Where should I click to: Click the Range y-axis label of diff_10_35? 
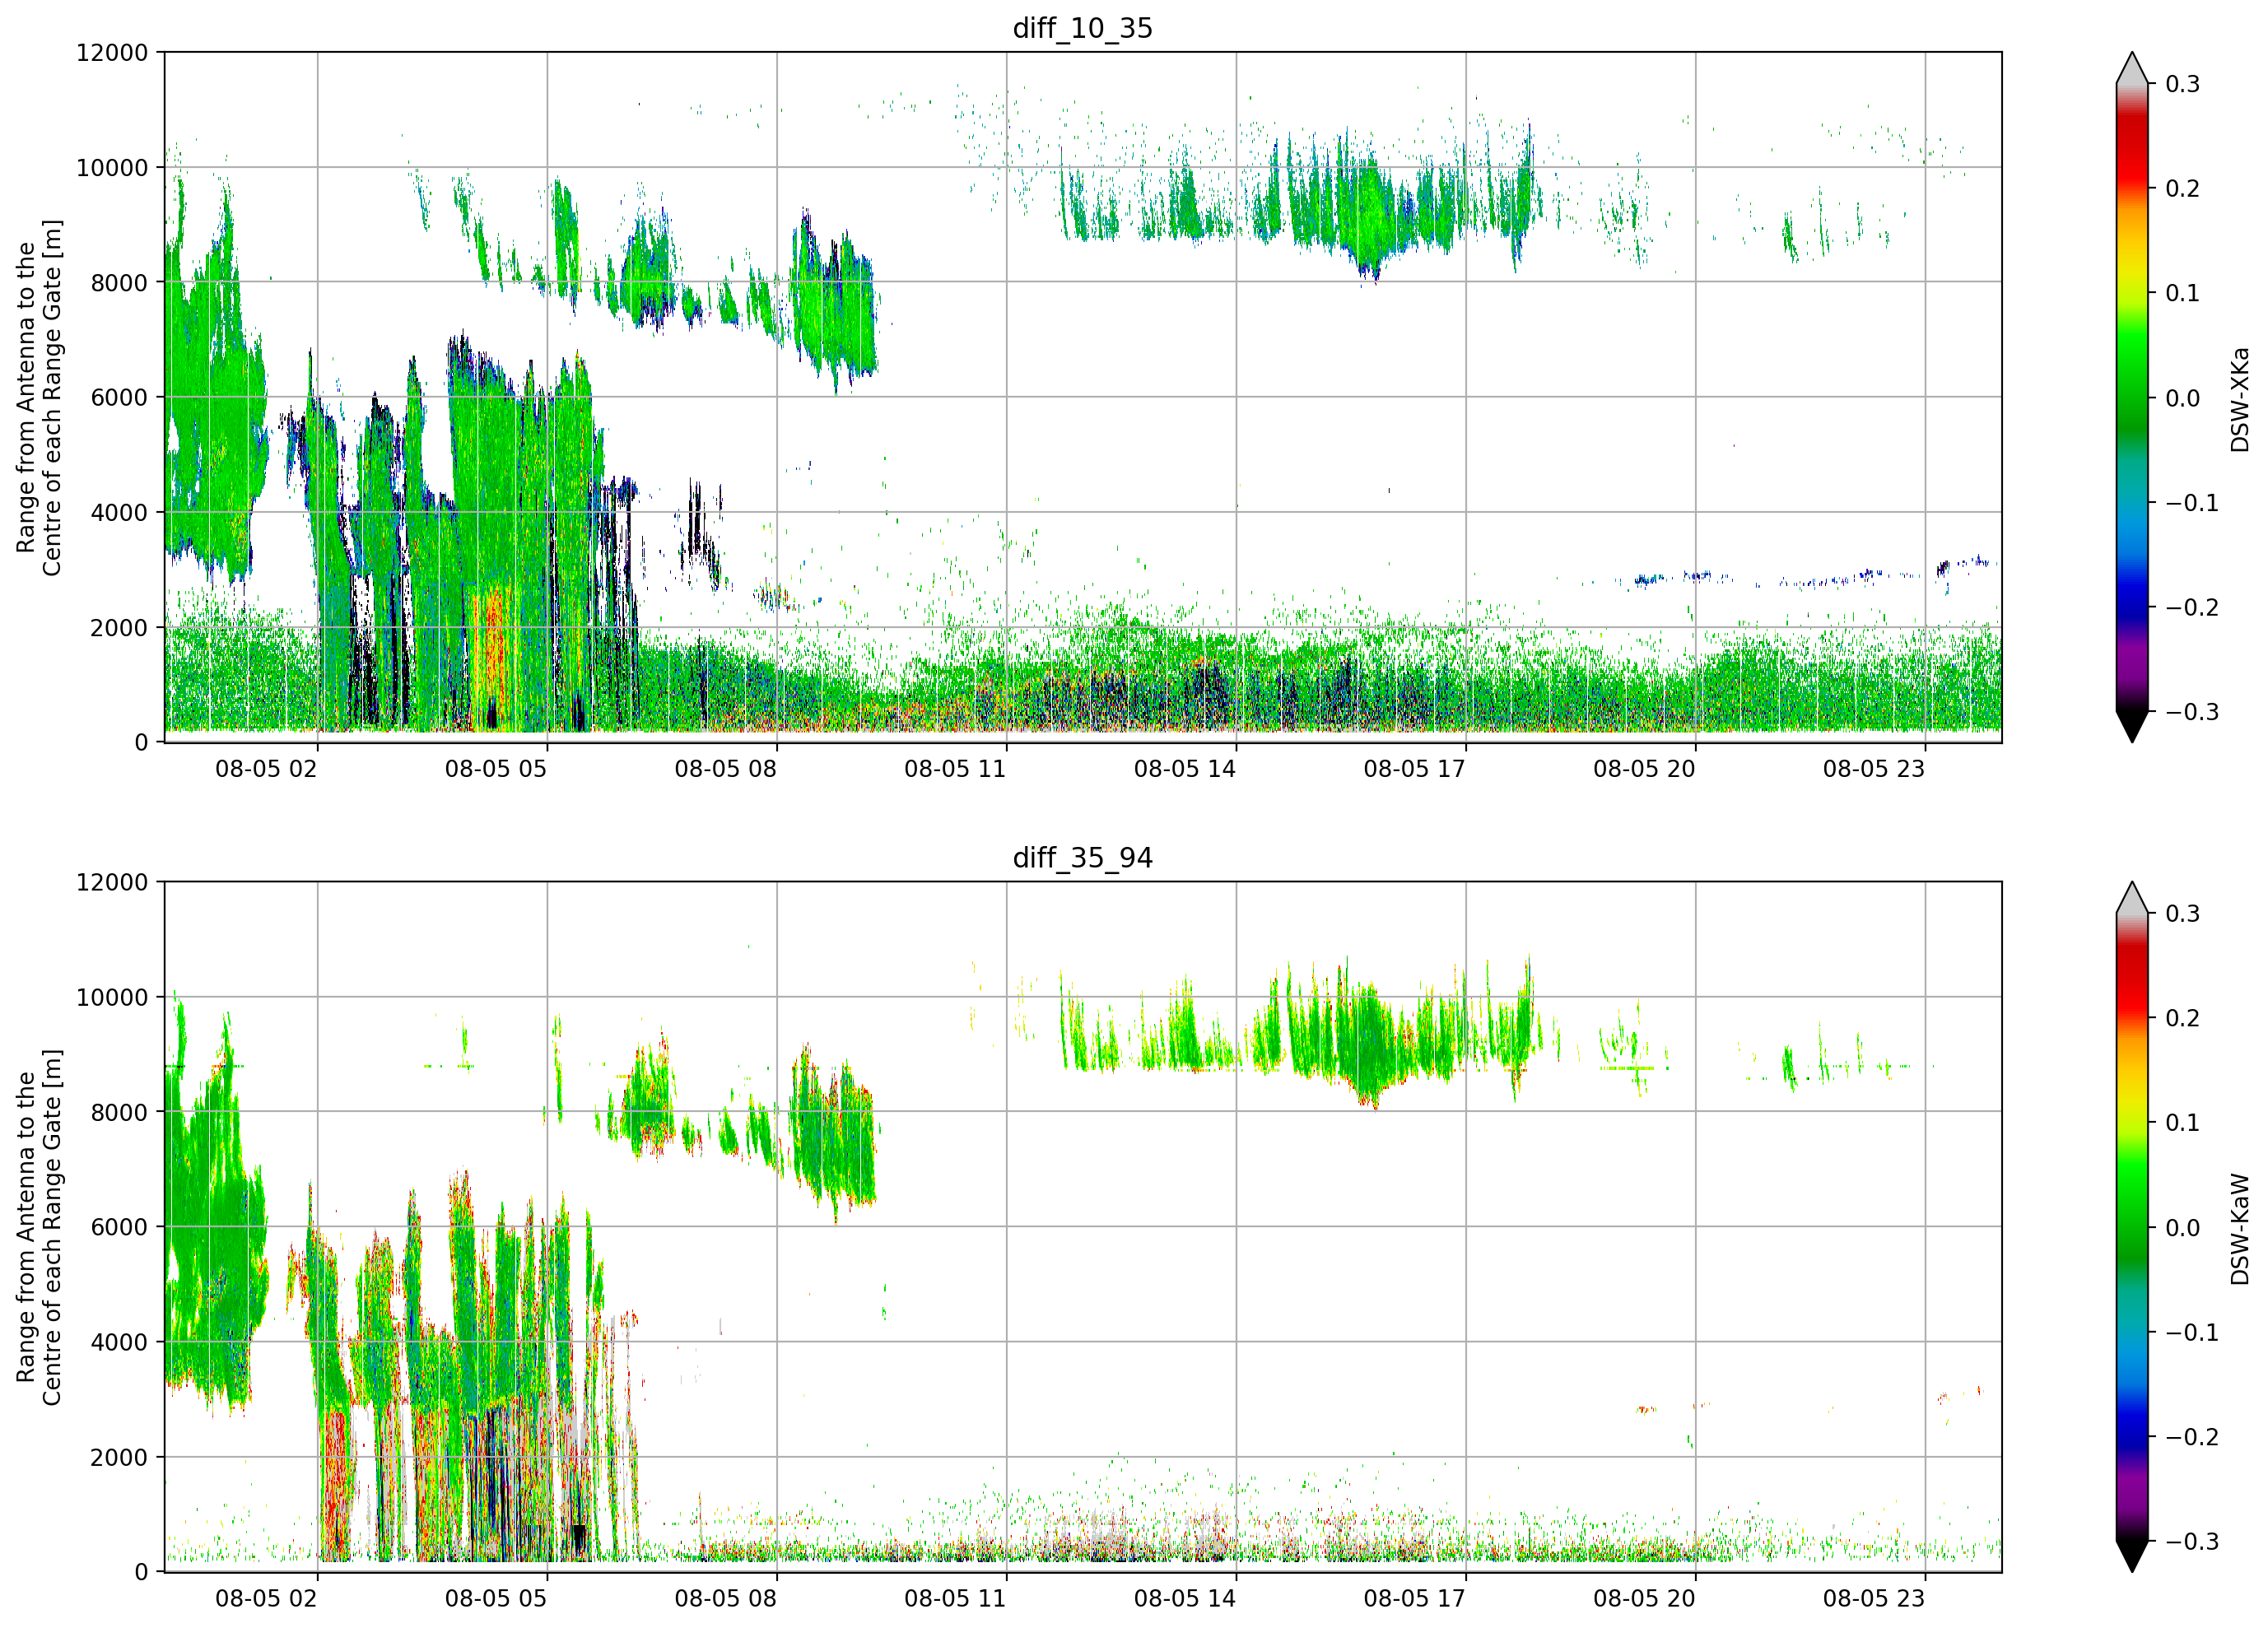pos(39,398)
